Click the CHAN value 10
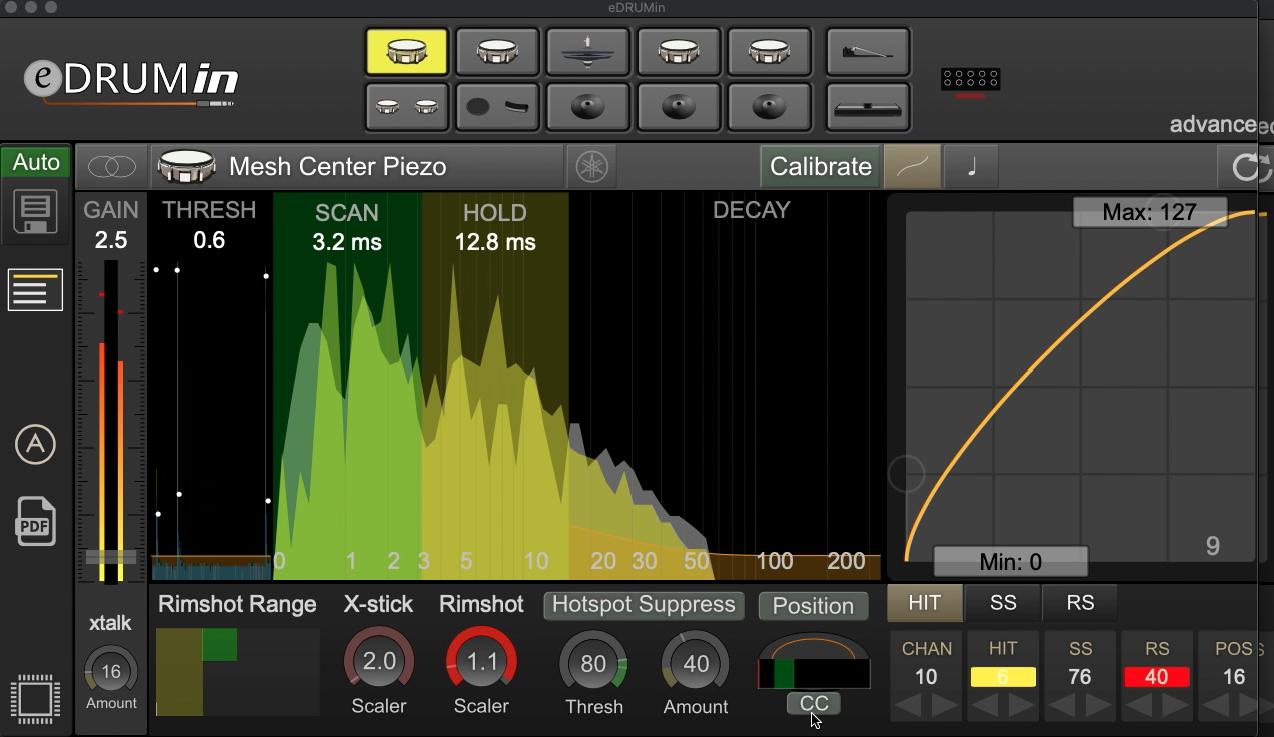The height and width of the screenshot is (737, 1274). point(927,677)
